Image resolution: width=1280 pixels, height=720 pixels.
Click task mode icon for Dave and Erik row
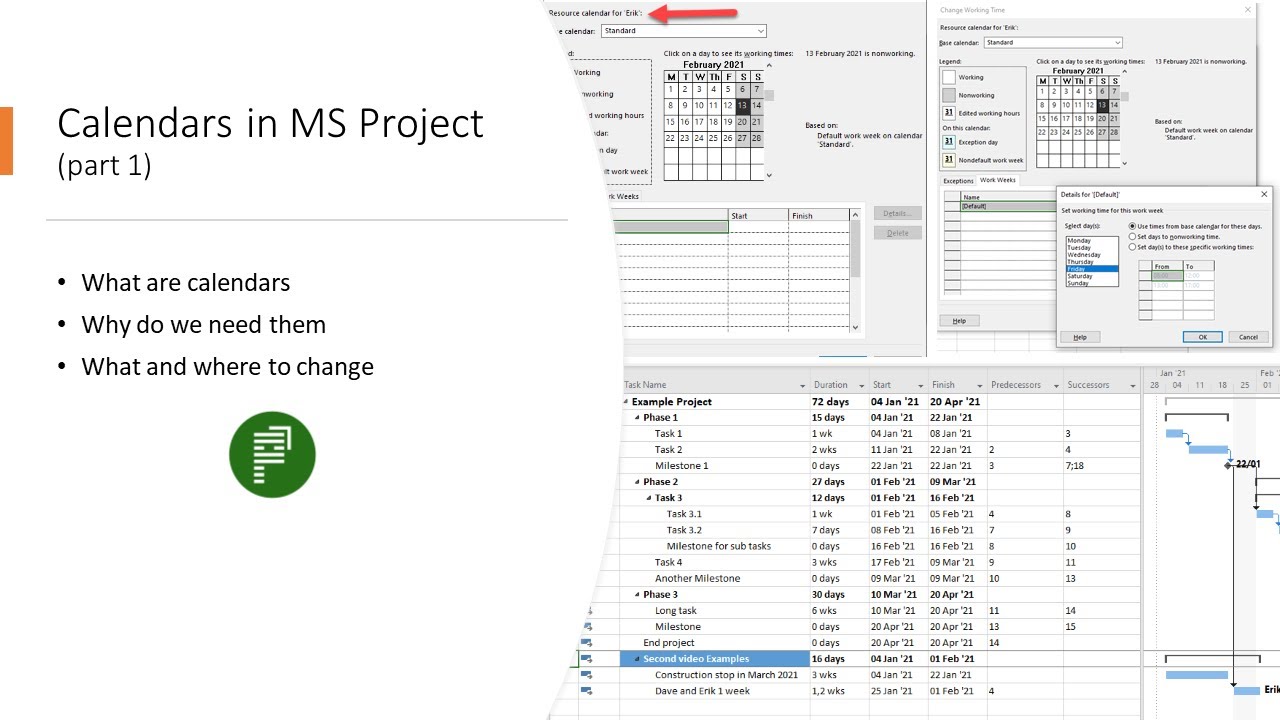587,690
